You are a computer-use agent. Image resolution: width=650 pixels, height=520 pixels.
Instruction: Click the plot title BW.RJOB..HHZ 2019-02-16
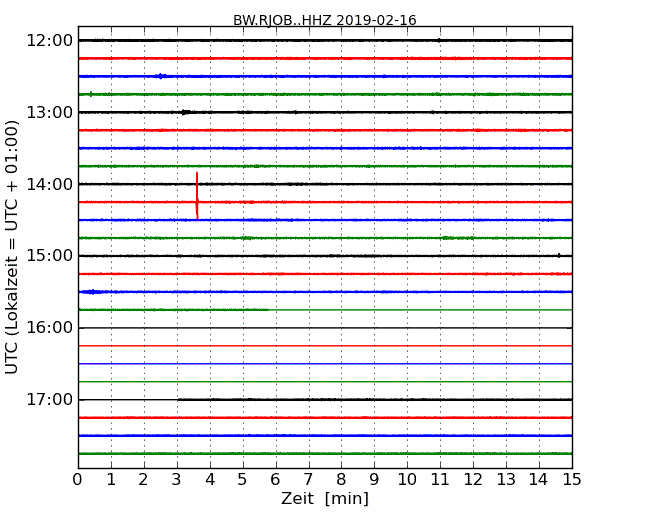click(325, 20)
